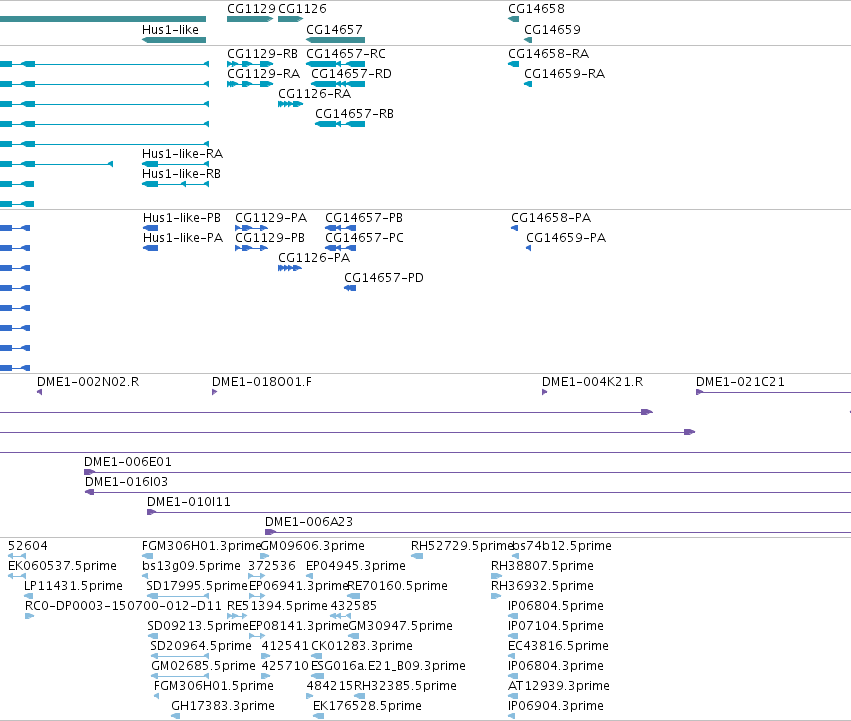Image resolution: width=851 pixels, height=721 pixels.
Task: Select transcript CG1129-RA
Action: [x=263, y=74]
